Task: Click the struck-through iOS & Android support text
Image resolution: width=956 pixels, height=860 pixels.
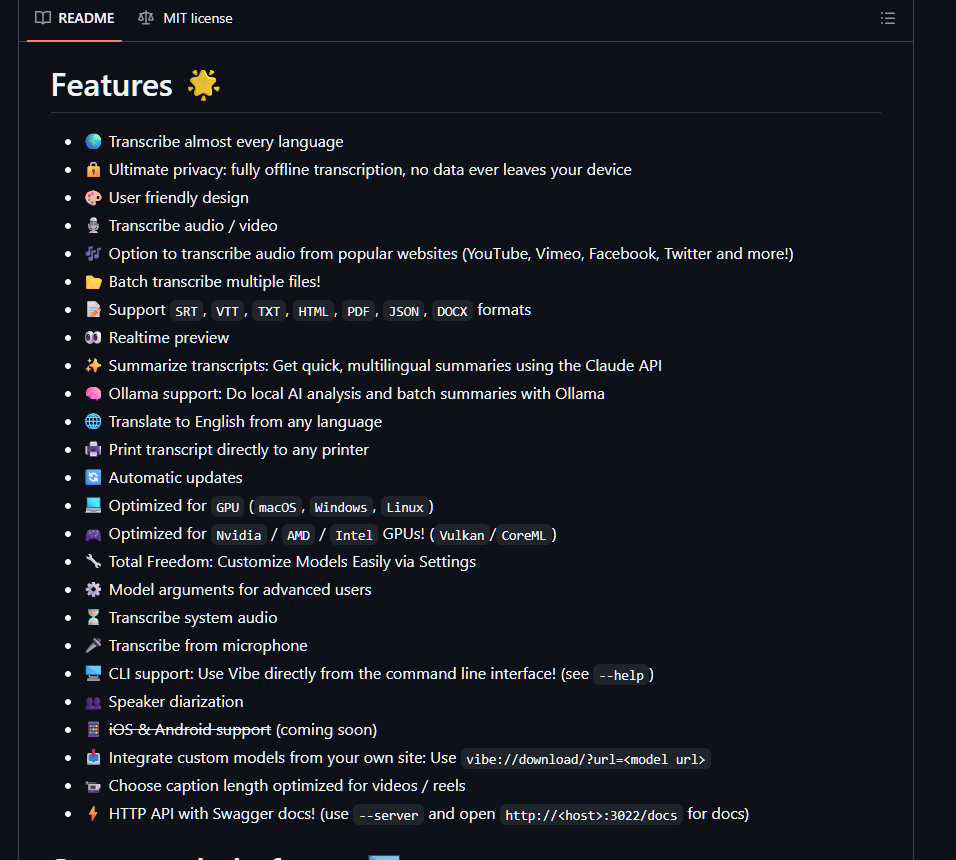Action: (x=190, y=730)
